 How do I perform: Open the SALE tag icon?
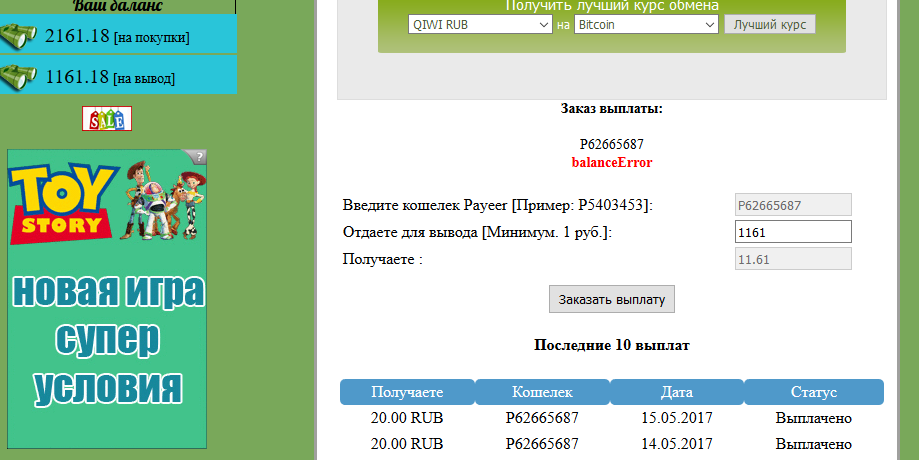(107, 118)
